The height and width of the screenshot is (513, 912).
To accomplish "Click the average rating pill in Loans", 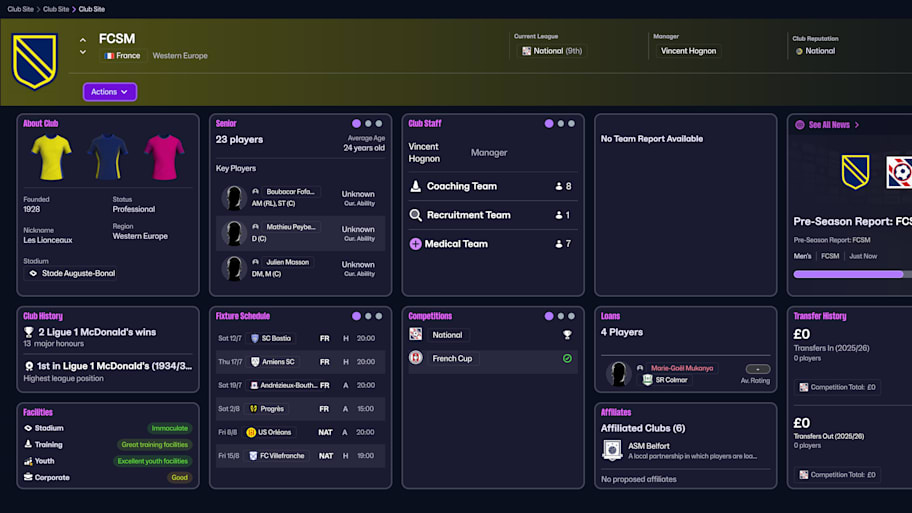I will pyautogui.click(x=758, y=369).
